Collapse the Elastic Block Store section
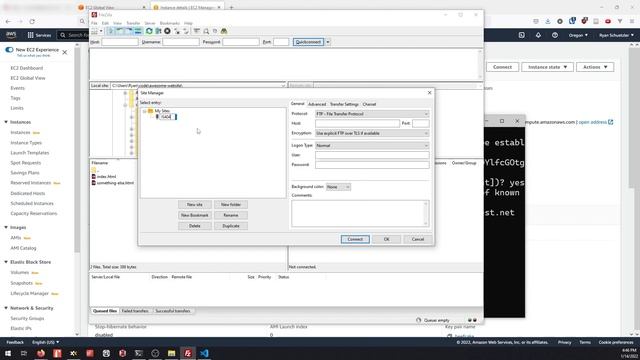The image size is (640, 360). [6, 262]
